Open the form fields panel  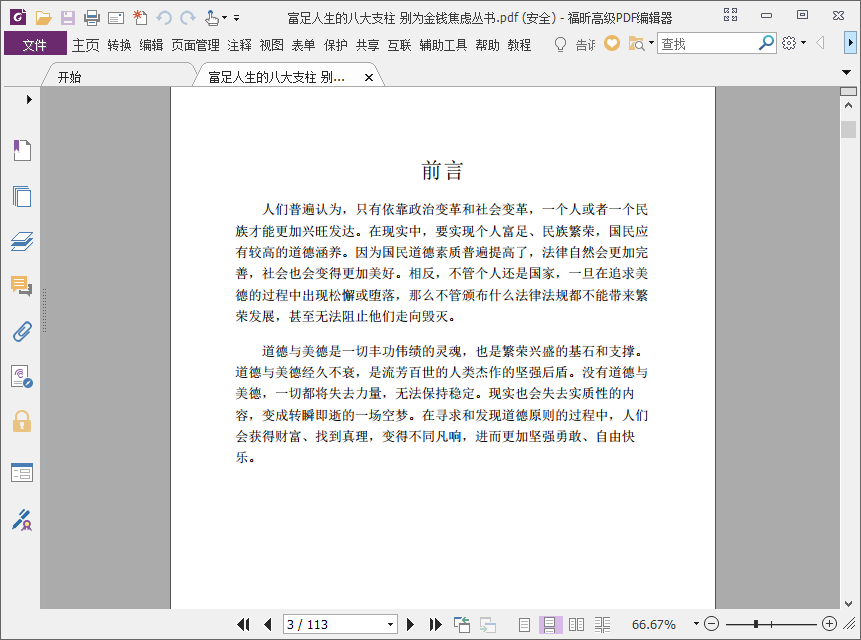22,472
